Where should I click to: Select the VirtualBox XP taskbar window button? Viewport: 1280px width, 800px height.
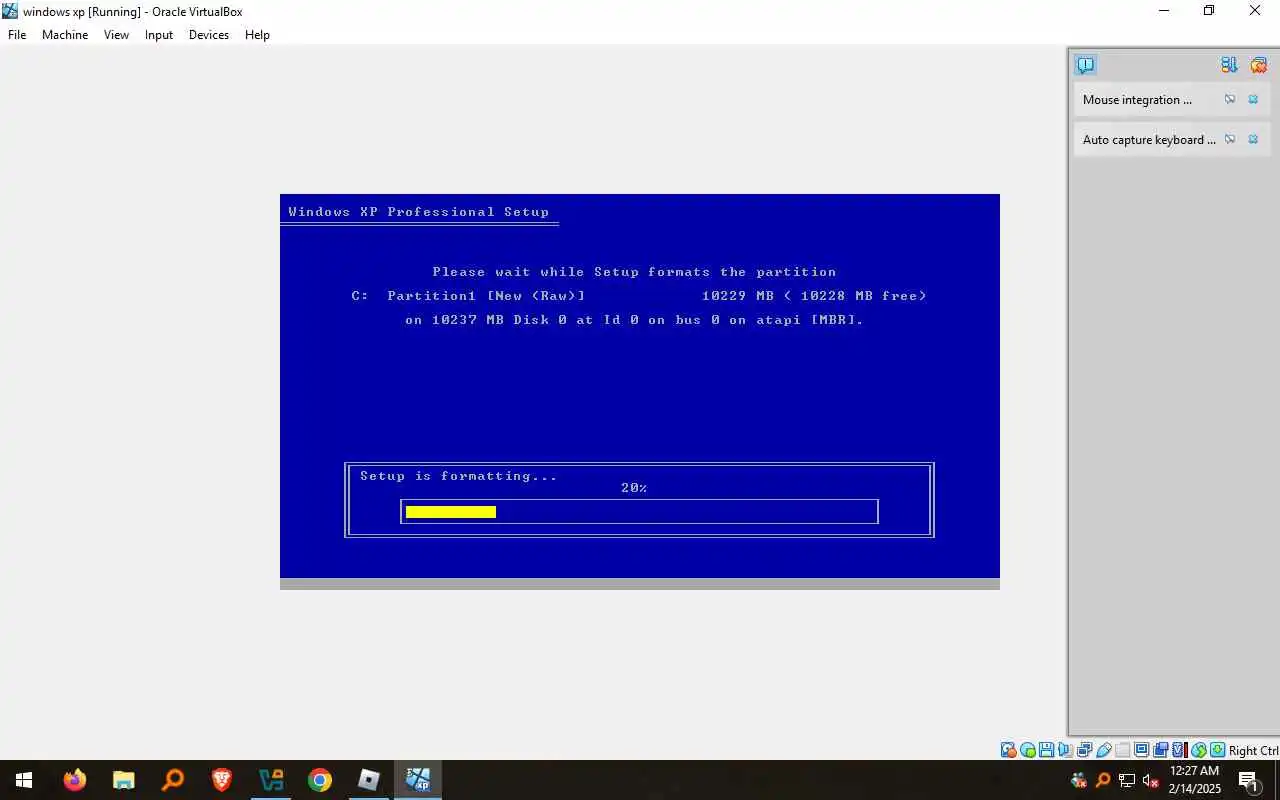(418, 780)
